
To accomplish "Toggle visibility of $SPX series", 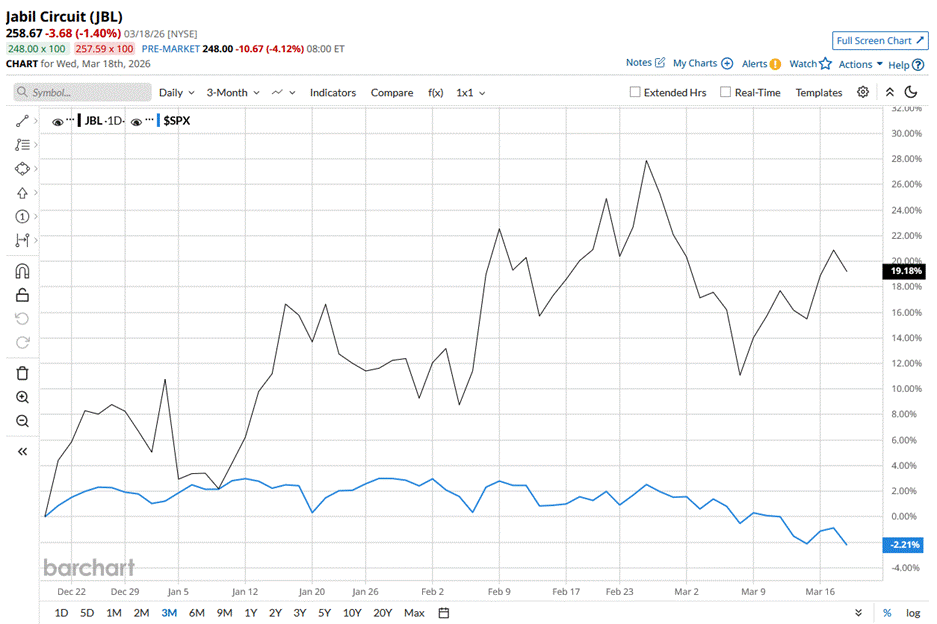I will coord(136,122).
